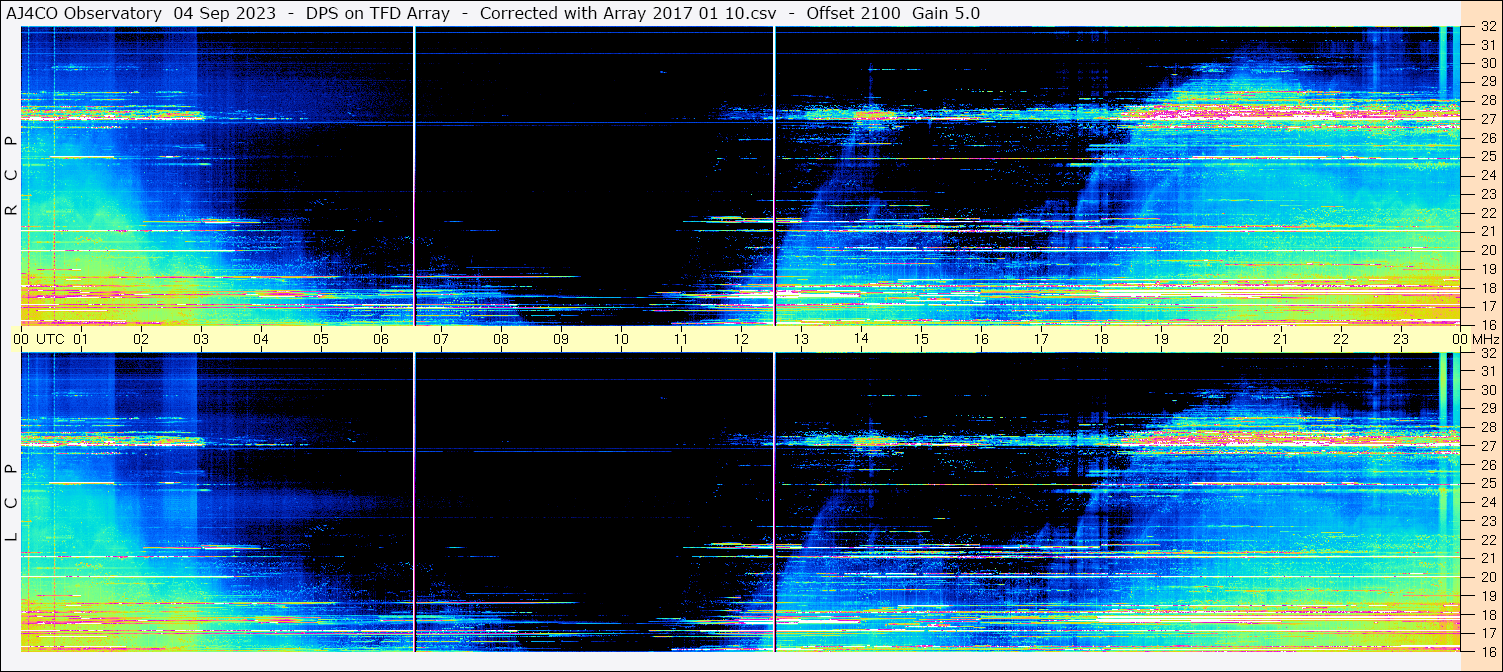Select the "16" hour label on UTC axis
Screen dimensions: 1503x672
click(981, 339)
